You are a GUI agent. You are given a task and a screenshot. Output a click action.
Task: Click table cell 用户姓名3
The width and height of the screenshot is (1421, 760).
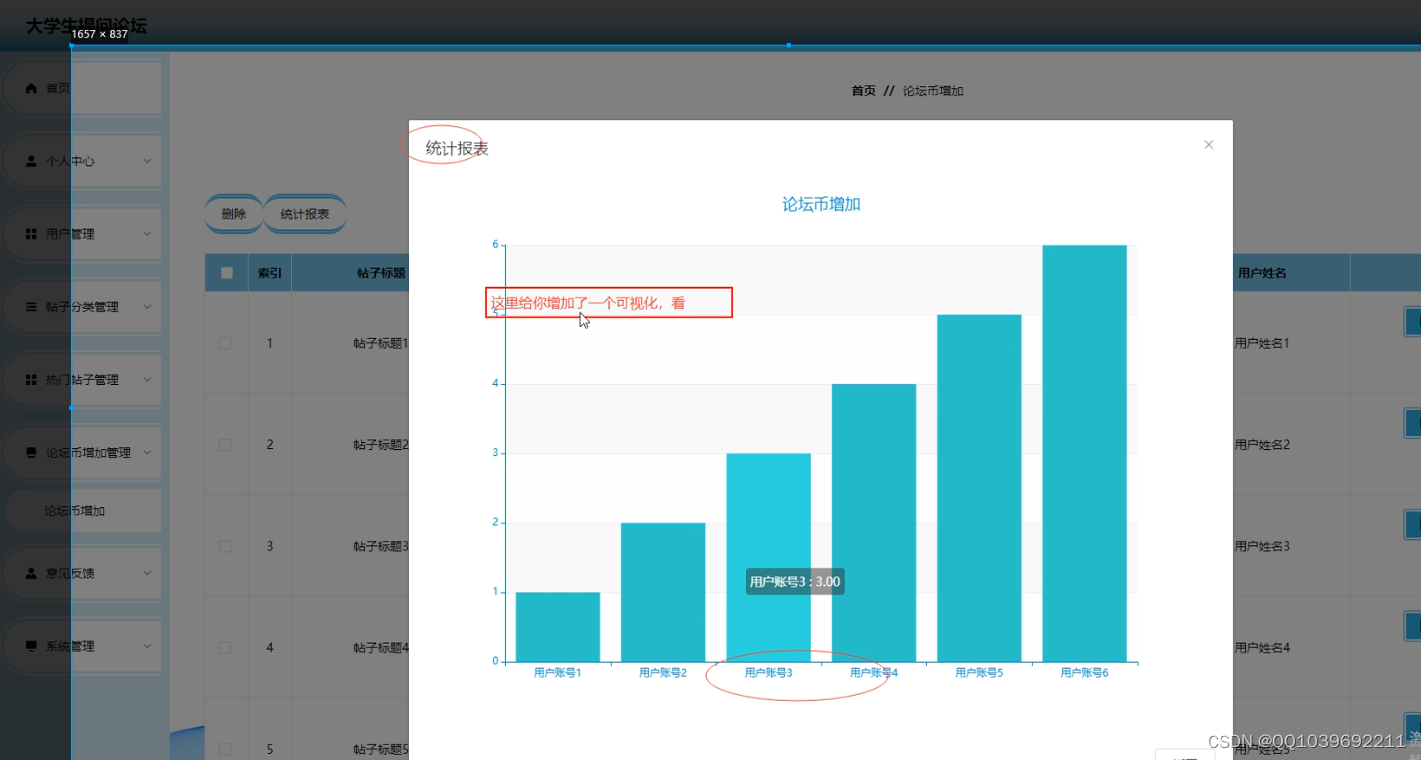click(1262, 546)
